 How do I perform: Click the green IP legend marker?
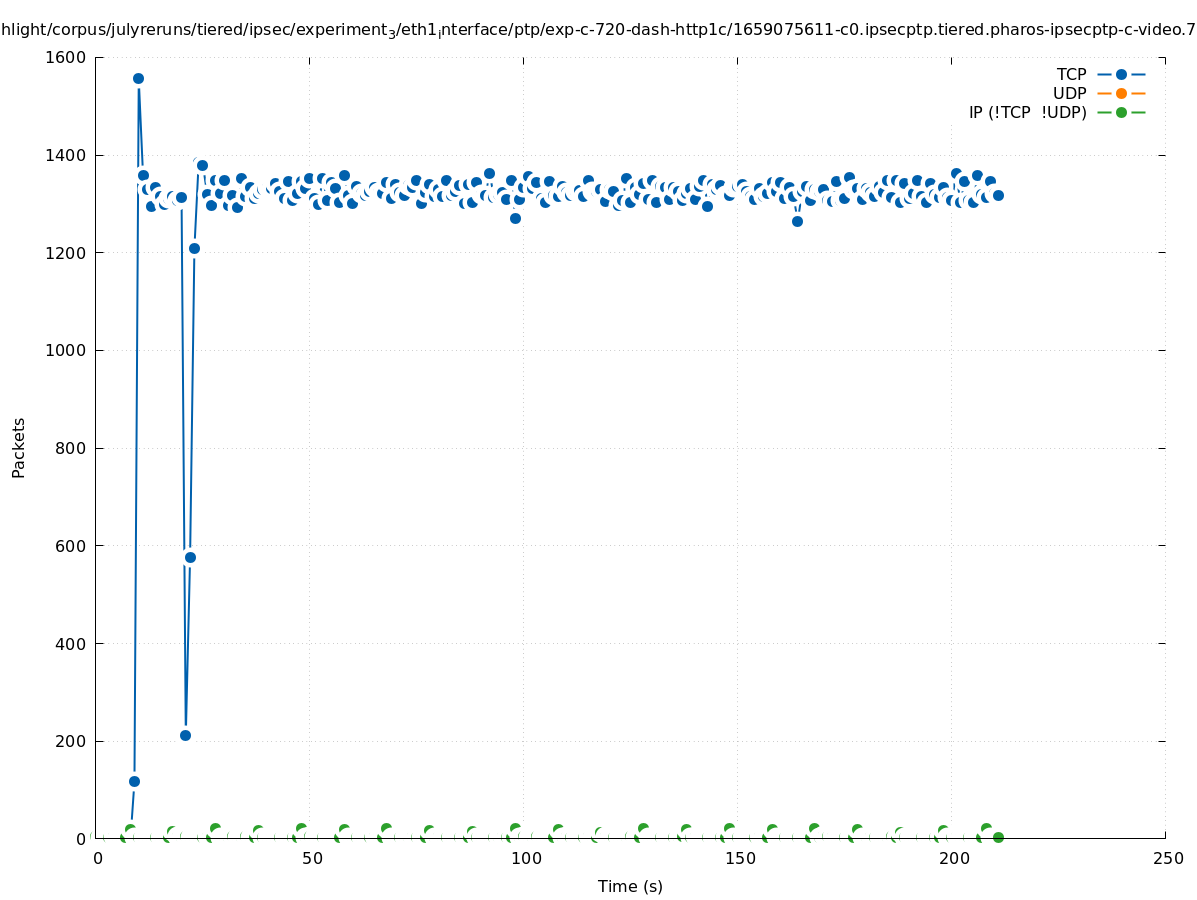pyautogui.click(x=1121, y=112)
